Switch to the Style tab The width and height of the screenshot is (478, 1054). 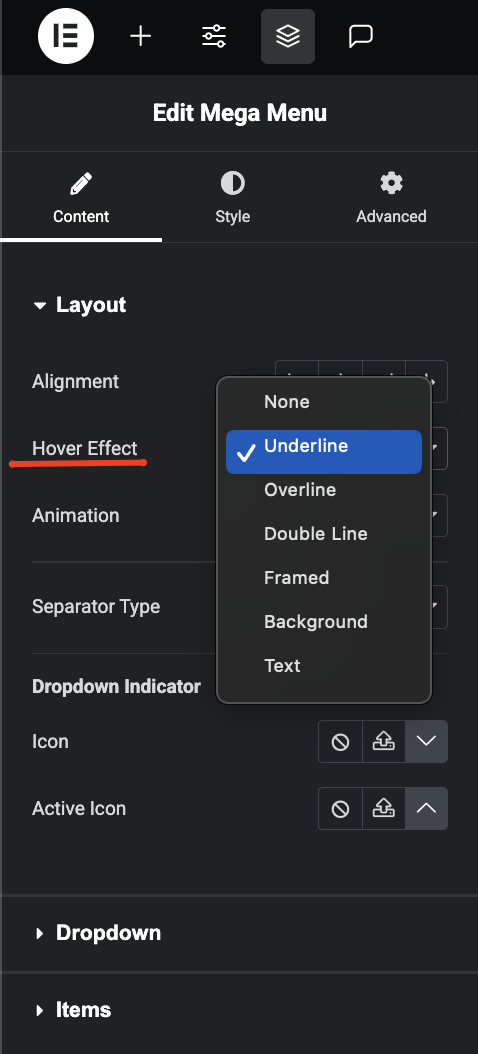point(233,198)
